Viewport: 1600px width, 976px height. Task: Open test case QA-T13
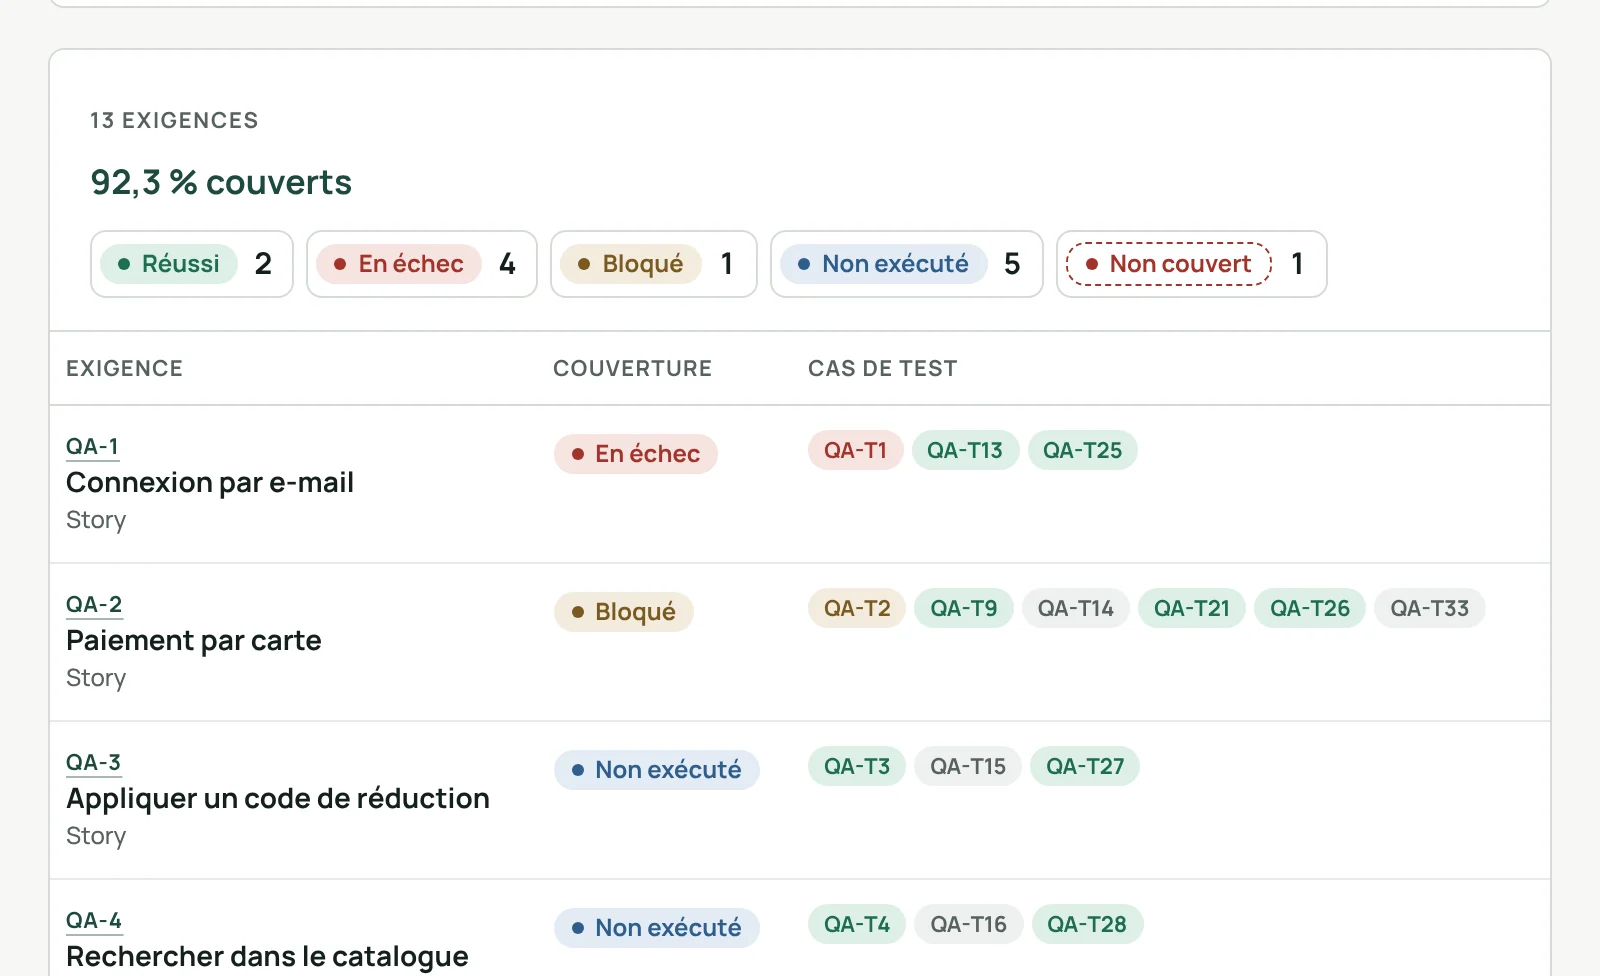tap(965, 450)
